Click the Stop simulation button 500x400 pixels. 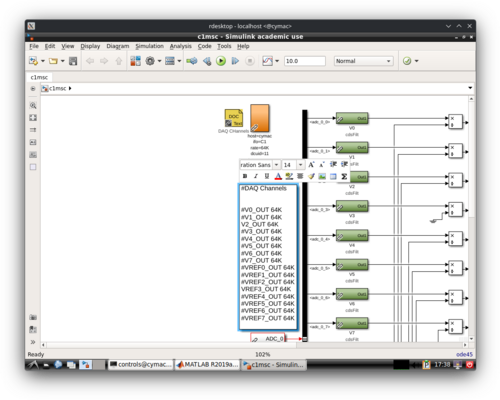[250, 61]
